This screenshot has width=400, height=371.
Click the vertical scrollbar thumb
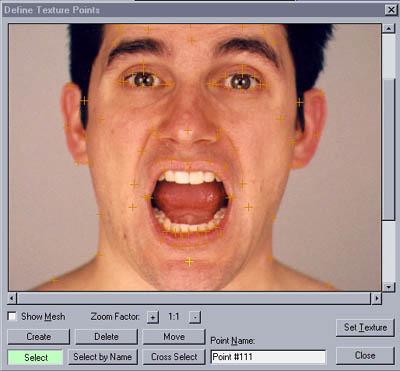coord(388,149)
